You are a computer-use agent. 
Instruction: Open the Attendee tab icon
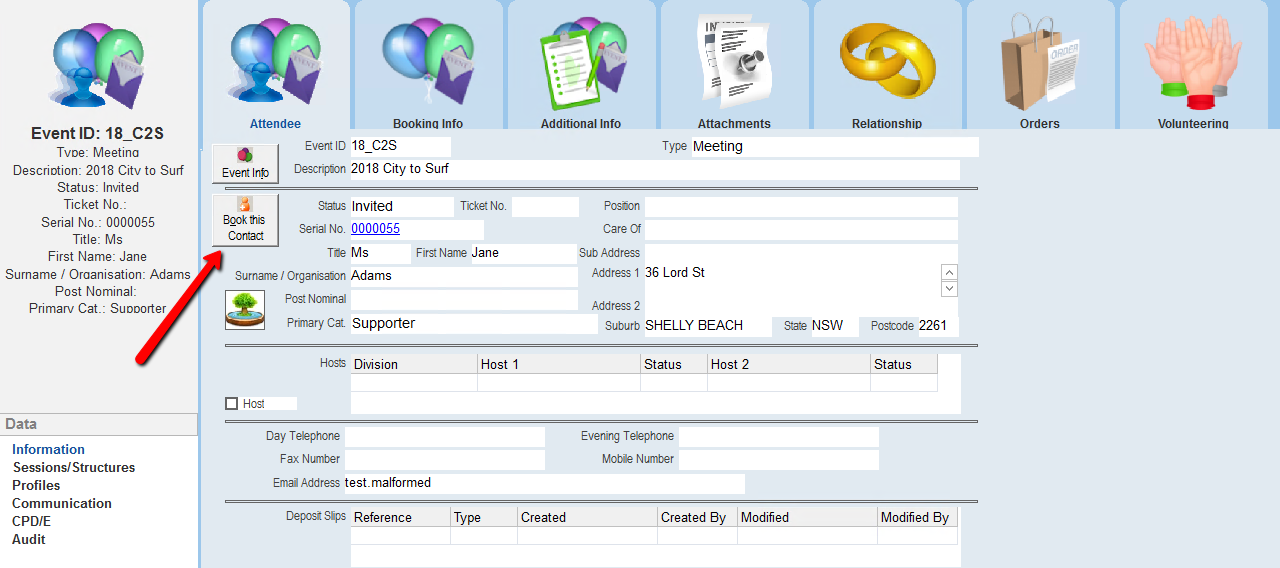pyautogui.click(x=275, y=62)
